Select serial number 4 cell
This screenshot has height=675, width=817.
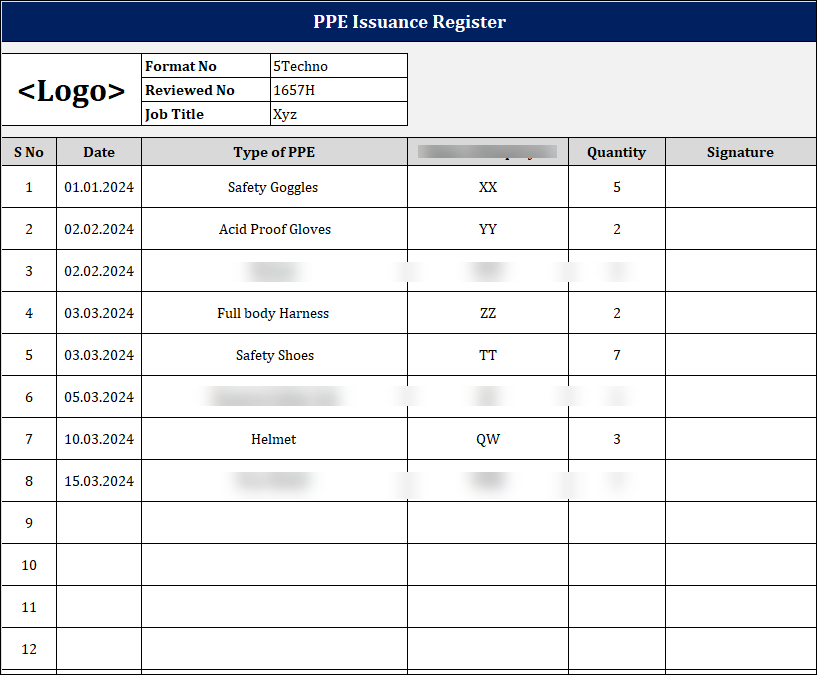pos(29,313)
